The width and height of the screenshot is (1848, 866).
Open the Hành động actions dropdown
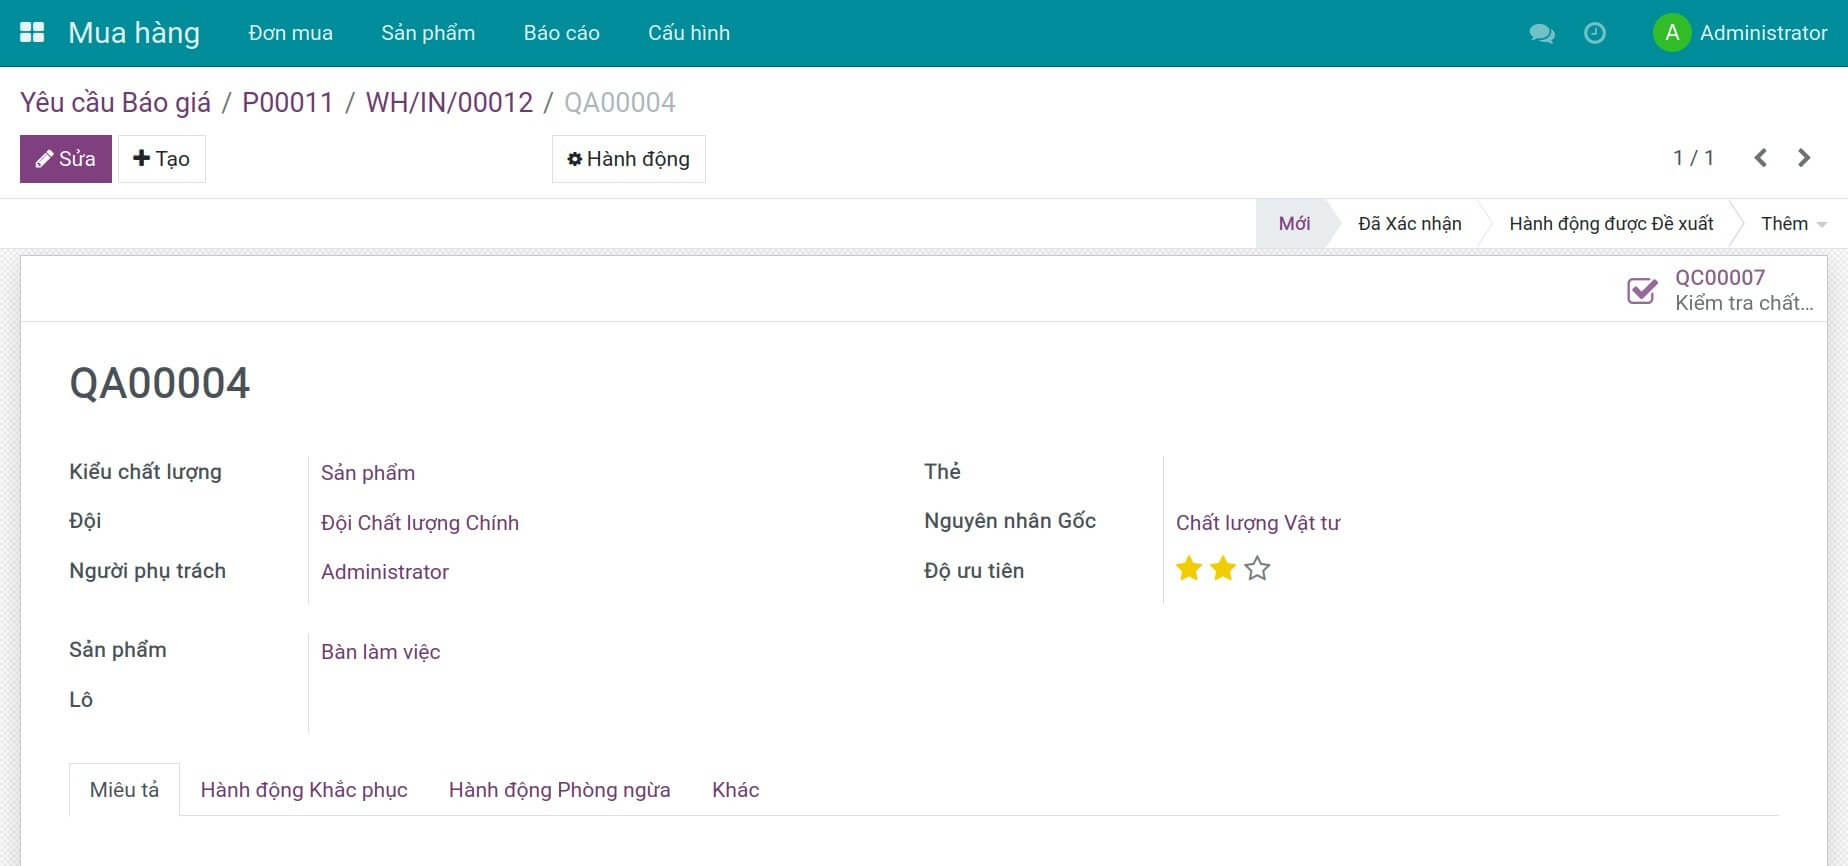click(x=629, y=159)
